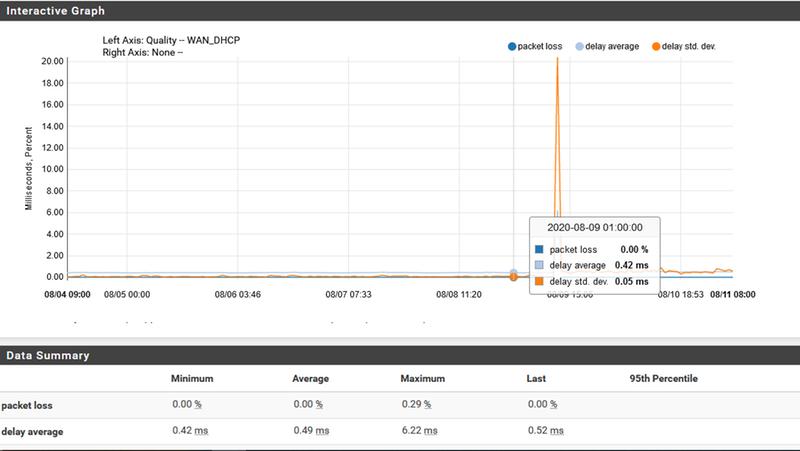The width and height of the screenshot is (800, 451).
Task: Click the Minimum column header
Action: click(x=192, y=379)
